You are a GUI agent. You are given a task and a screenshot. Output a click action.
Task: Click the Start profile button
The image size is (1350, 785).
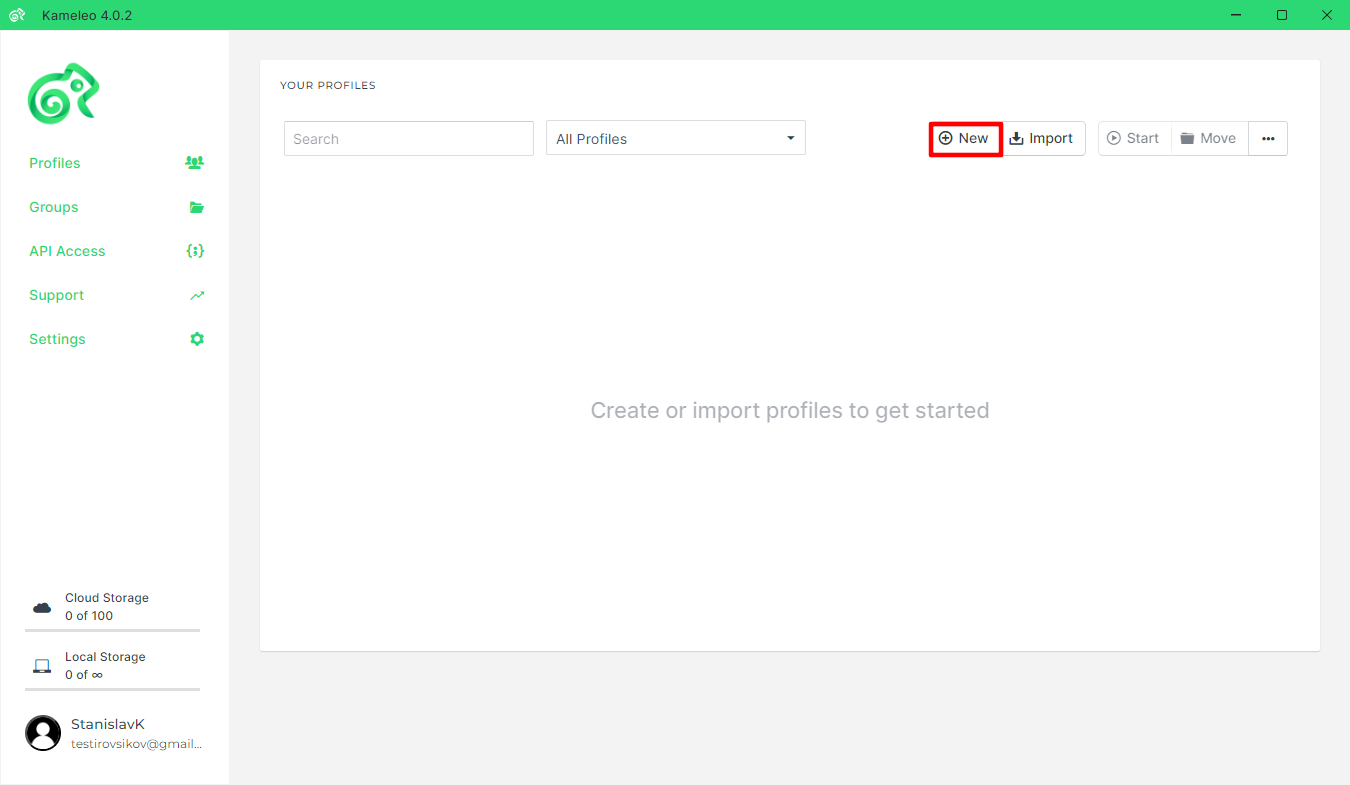[1134, 139]
